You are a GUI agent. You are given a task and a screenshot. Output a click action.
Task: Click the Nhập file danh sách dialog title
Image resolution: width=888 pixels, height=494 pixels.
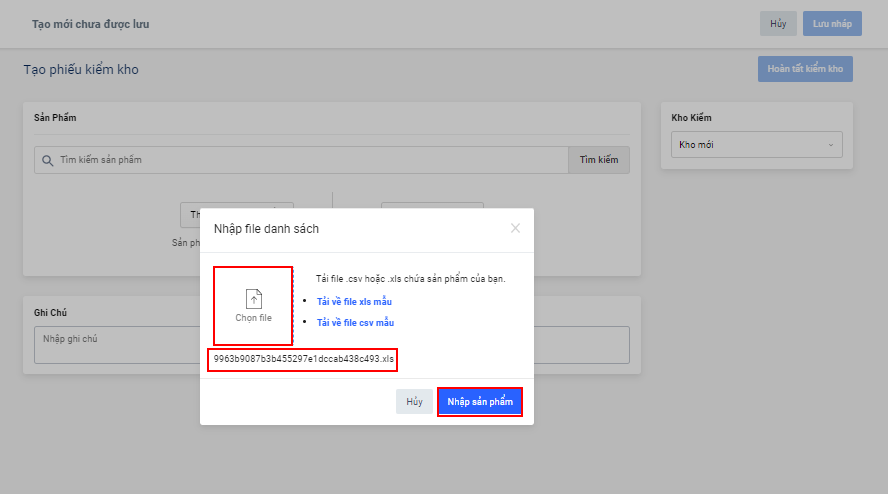(266, 229)
